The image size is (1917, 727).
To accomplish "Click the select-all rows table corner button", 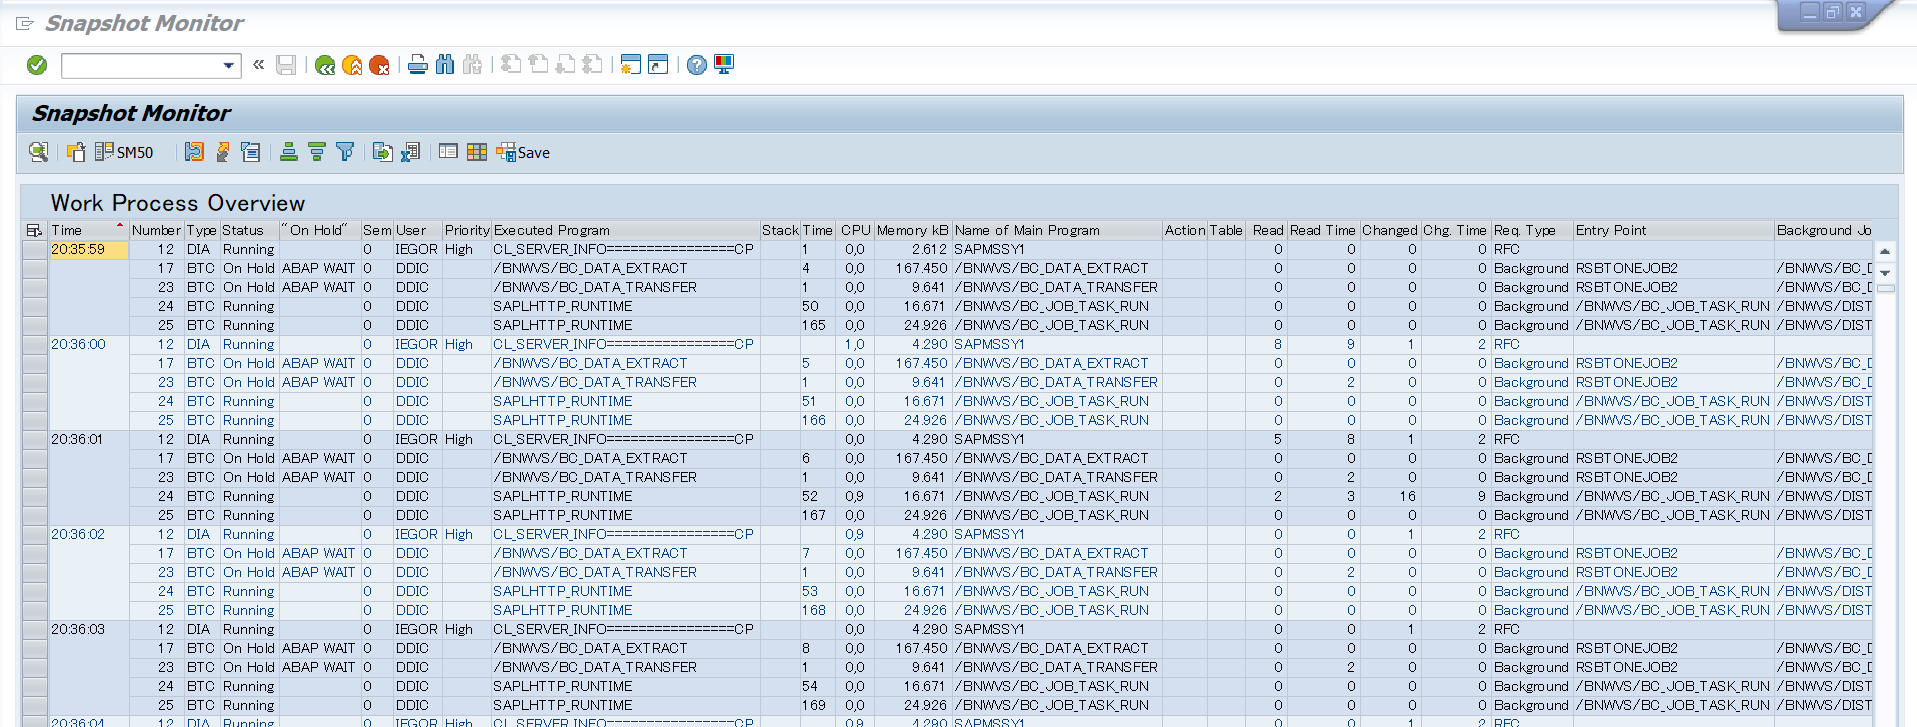I will [x=35, y=230].
